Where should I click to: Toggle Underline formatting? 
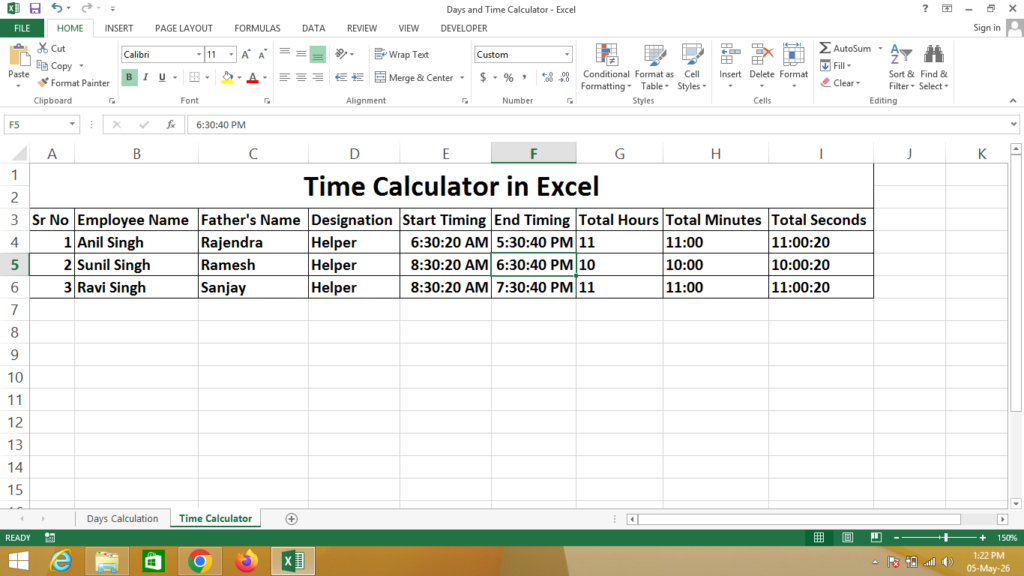tap(162, 78)
